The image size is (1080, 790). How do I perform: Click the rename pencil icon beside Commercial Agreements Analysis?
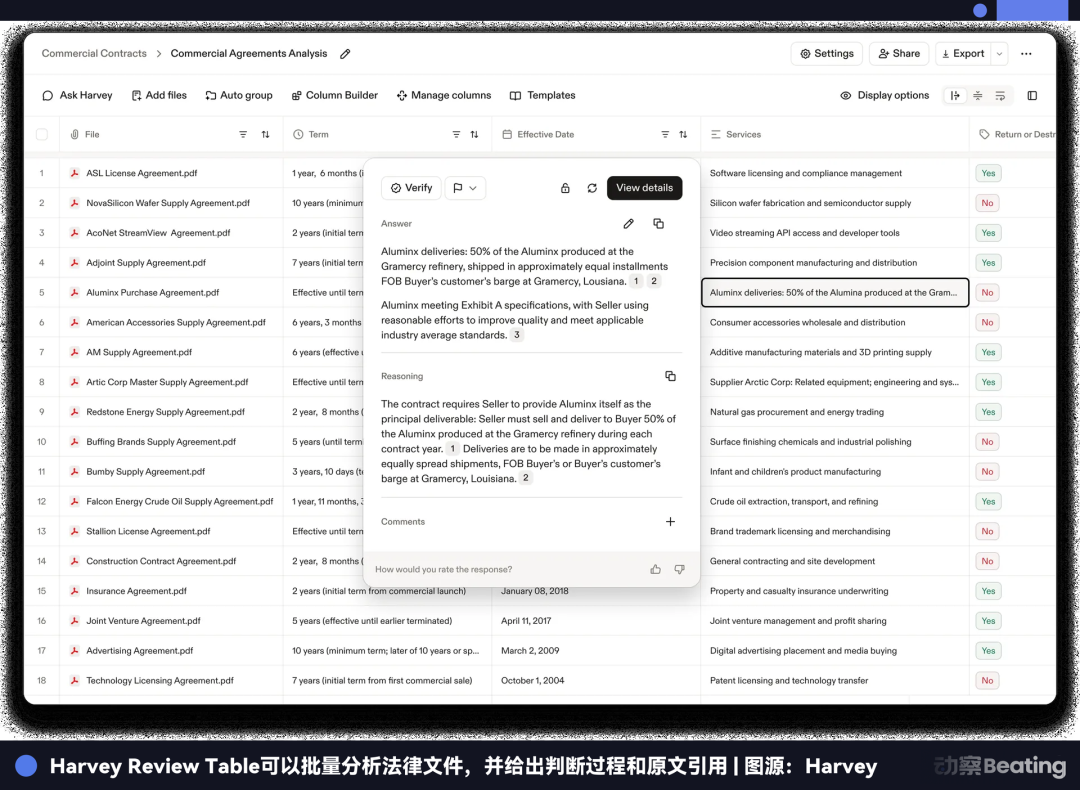click(345, 54)
